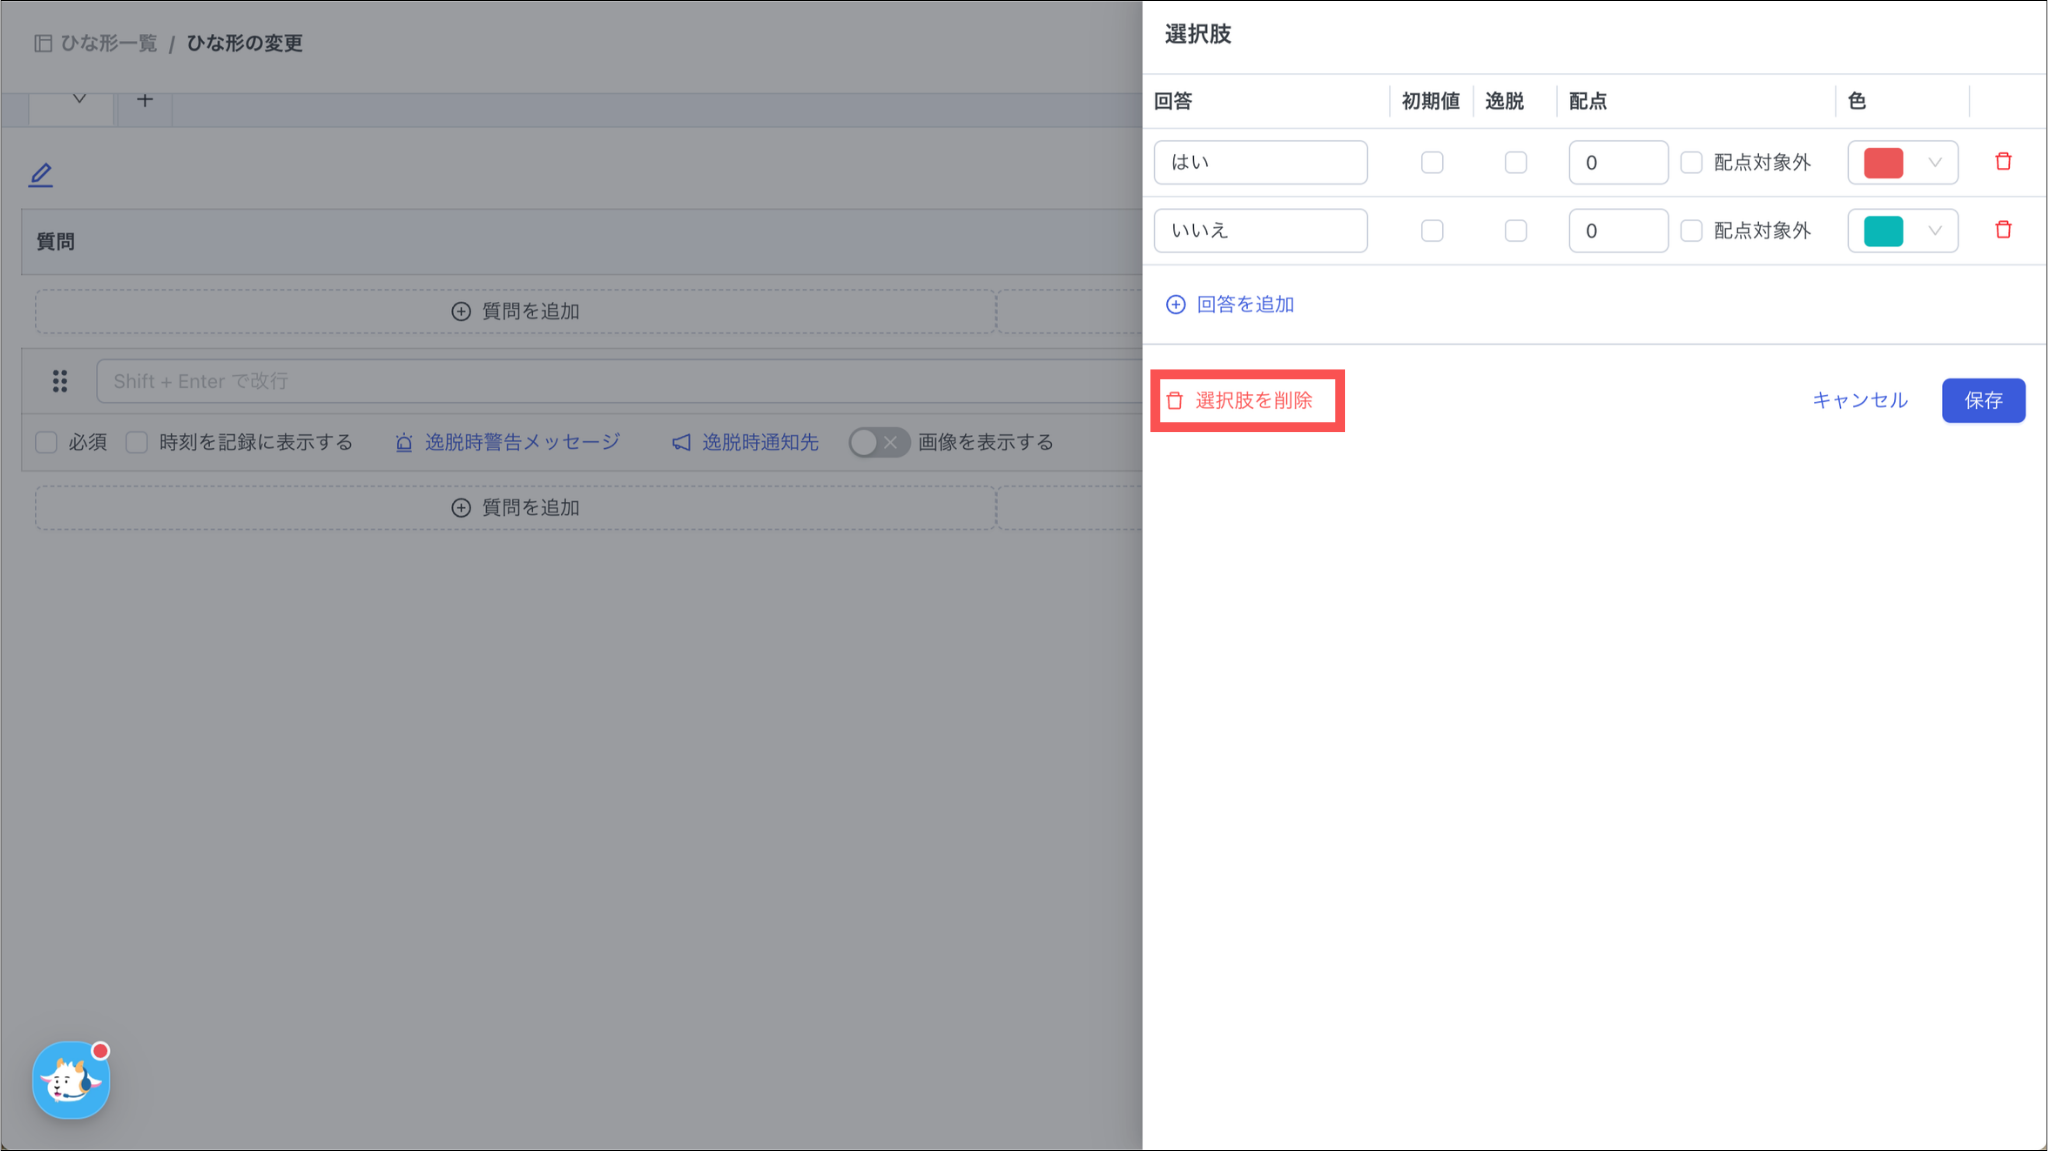
Task: Expand the chevron dropdown near tab bar
Action: click(79, 99)
